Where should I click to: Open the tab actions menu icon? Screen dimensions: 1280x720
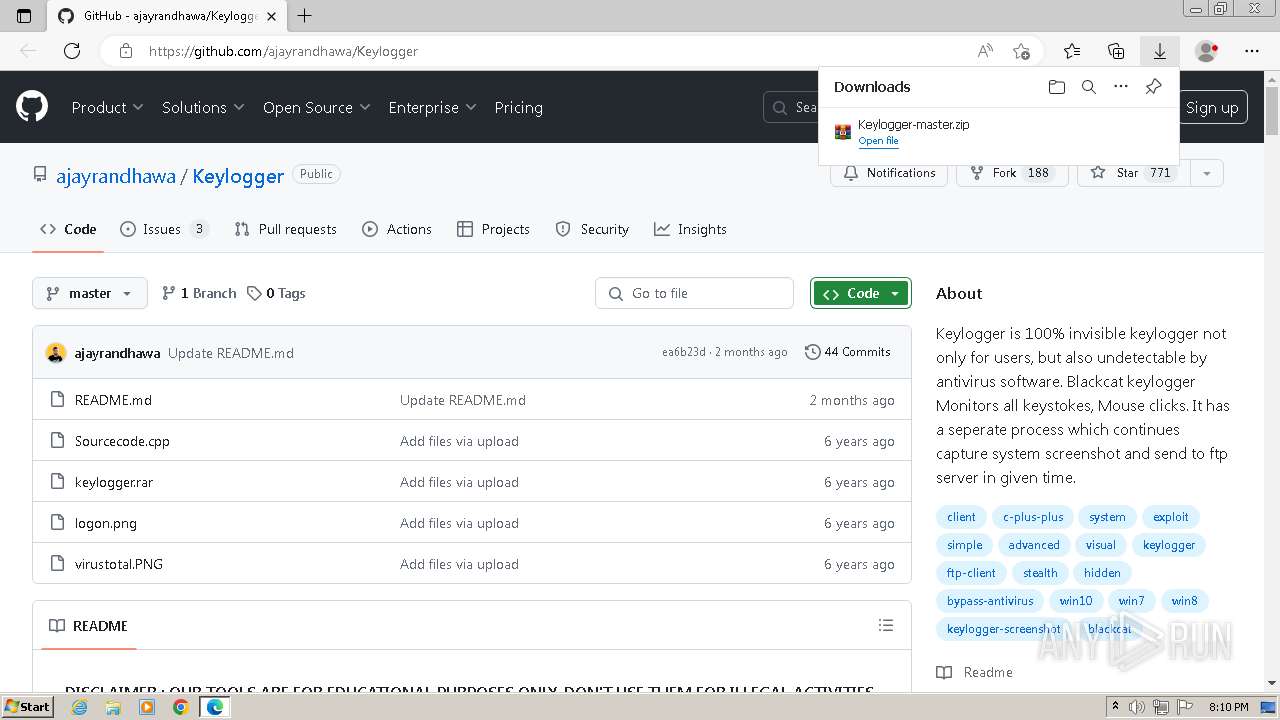(x=24, y=16)
